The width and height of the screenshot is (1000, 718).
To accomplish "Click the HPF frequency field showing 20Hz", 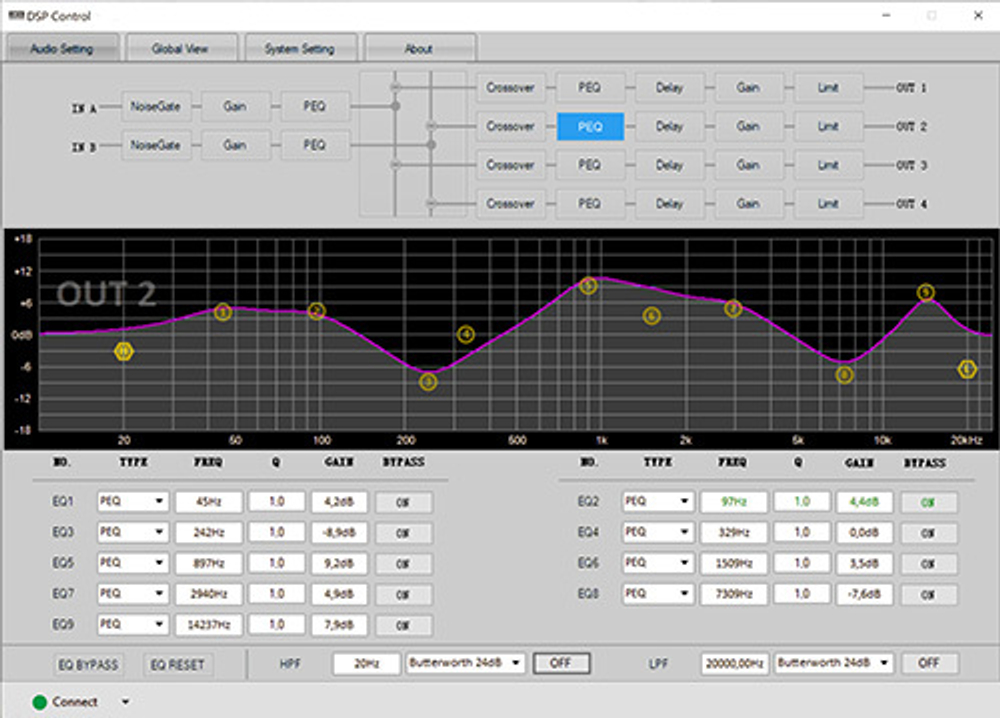I will click(x=367, y=664).
